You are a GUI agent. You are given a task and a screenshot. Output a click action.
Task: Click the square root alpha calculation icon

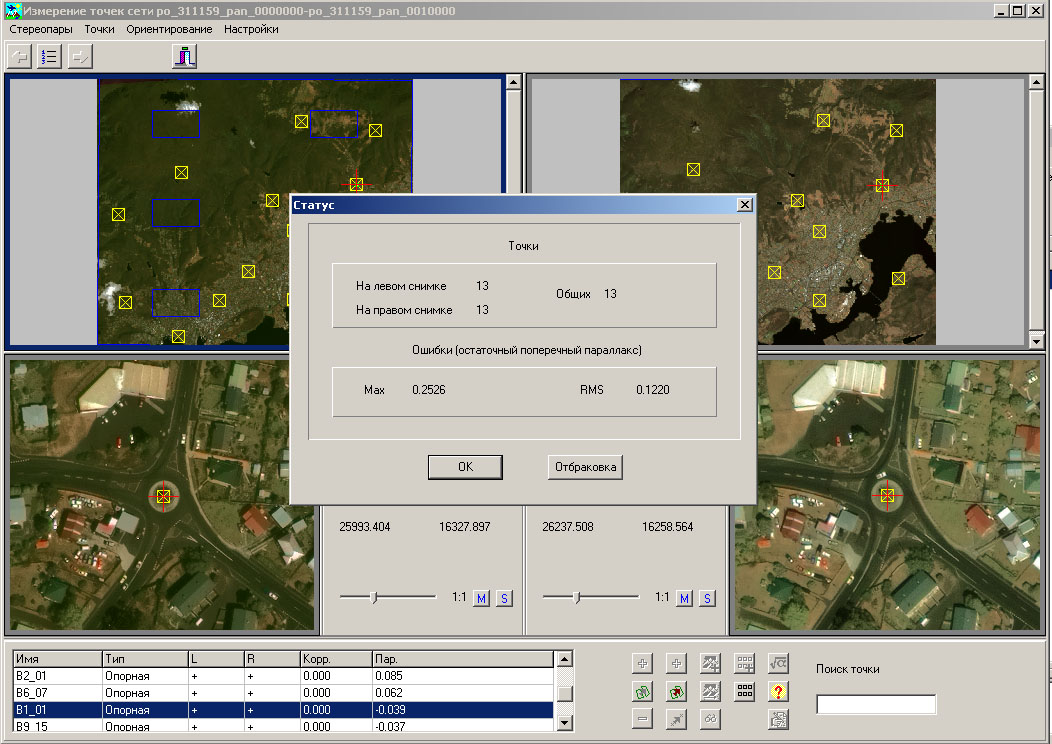777,663
